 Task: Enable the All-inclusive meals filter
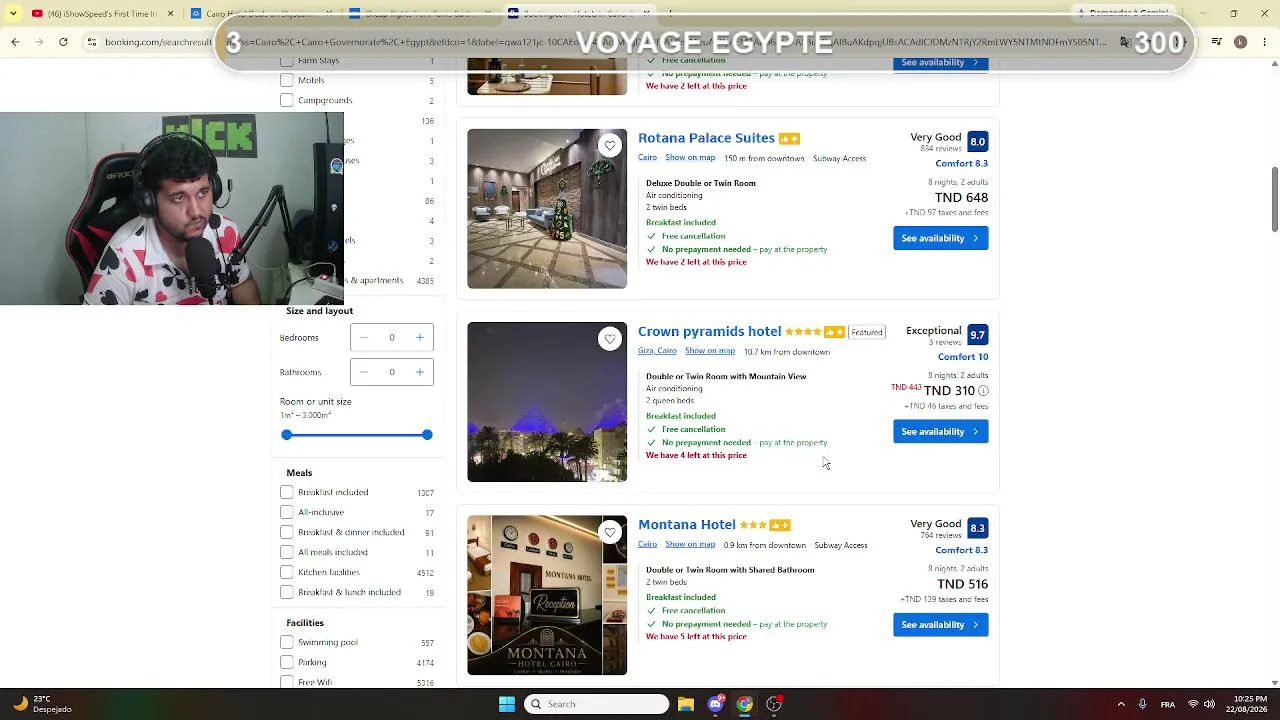point(287,512)
